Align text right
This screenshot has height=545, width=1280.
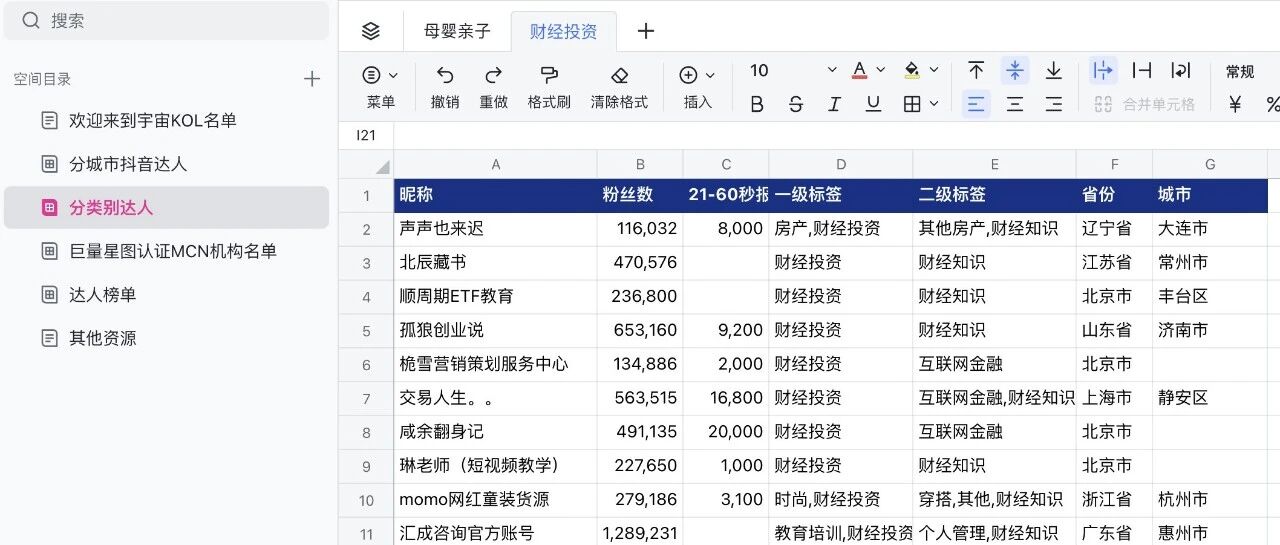[x=1053, y=104]
